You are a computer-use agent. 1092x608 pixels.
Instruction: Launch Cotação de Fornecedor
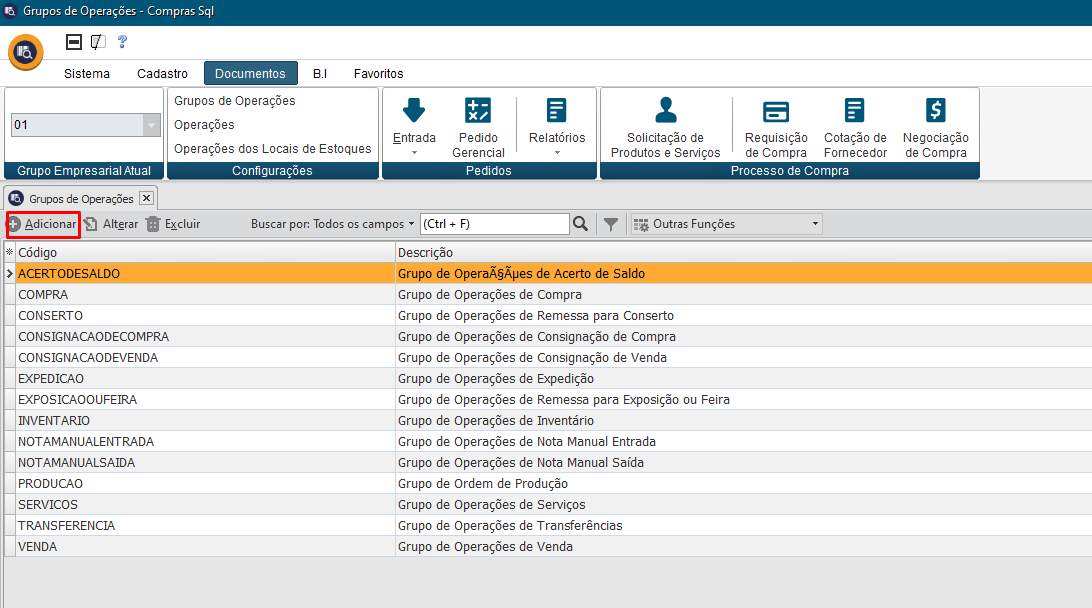855,111
